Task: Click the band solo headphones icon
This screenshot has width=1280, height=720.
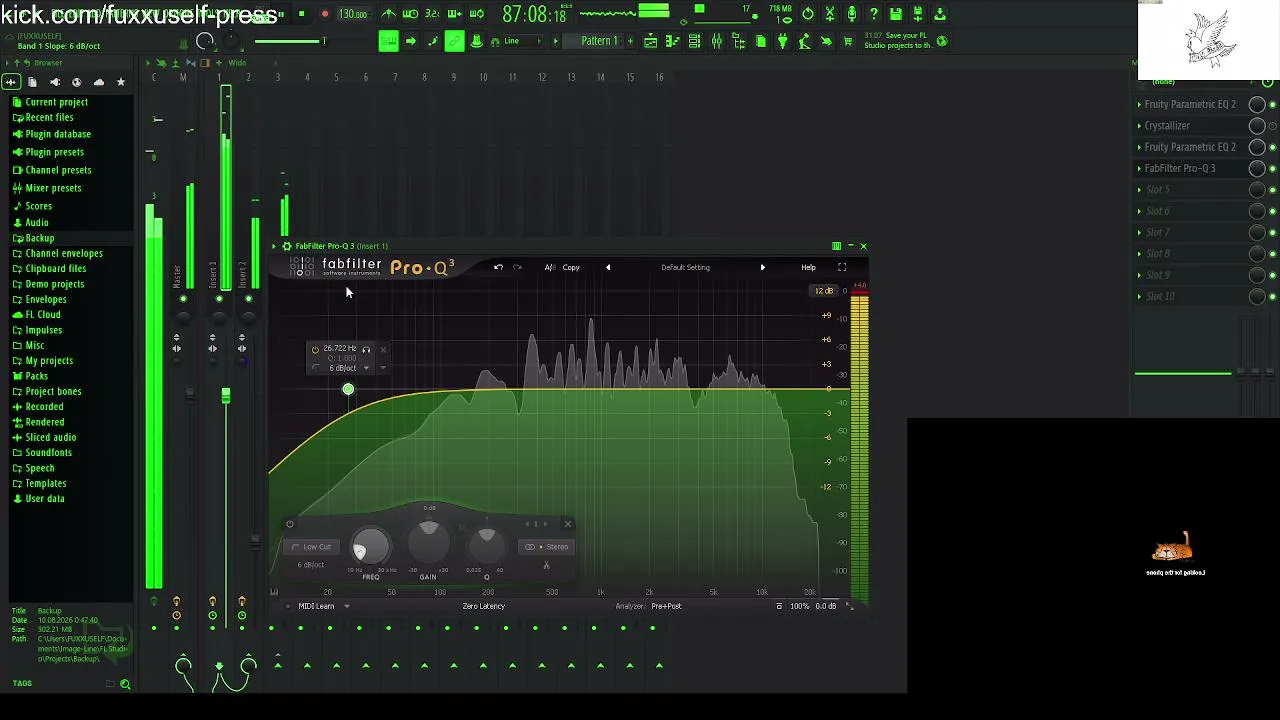Action: pos(366,349)
